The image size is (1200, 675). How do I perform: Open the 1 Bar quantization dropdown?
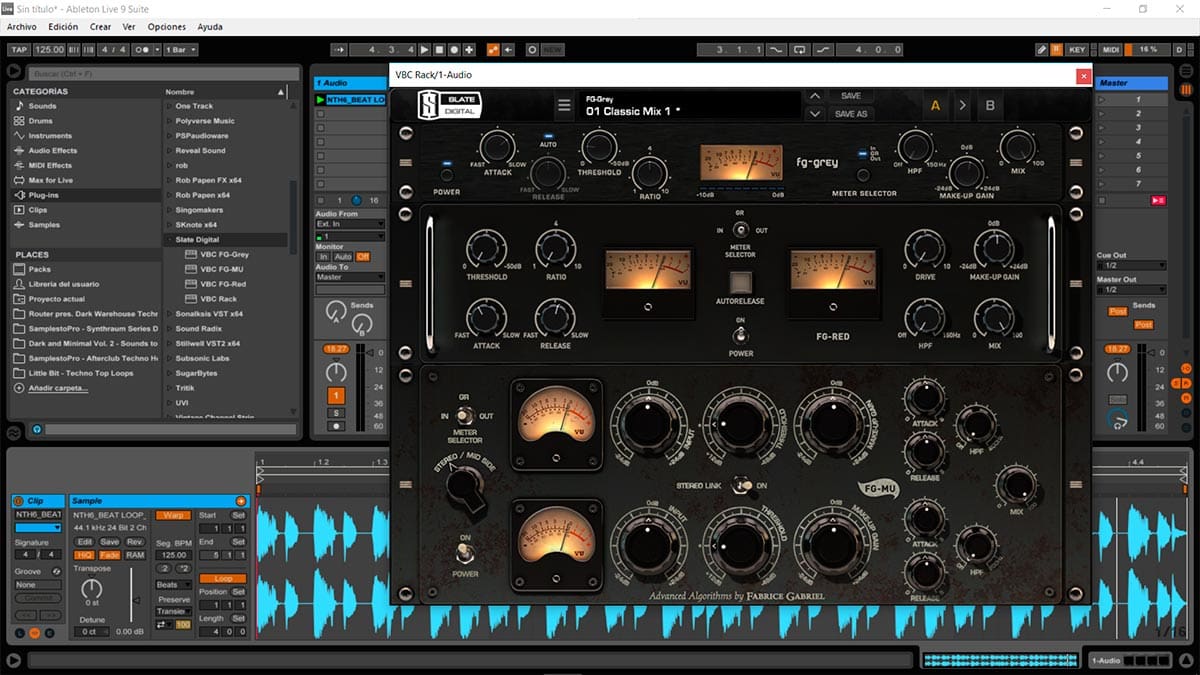pyautogui.click(x=181, y=49)
